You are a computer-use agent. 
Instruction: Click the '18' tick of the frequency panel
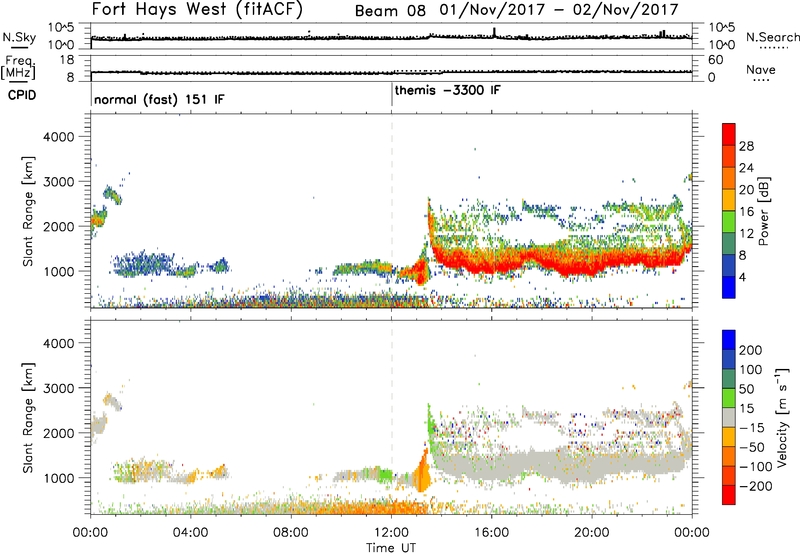pos(67,60)
